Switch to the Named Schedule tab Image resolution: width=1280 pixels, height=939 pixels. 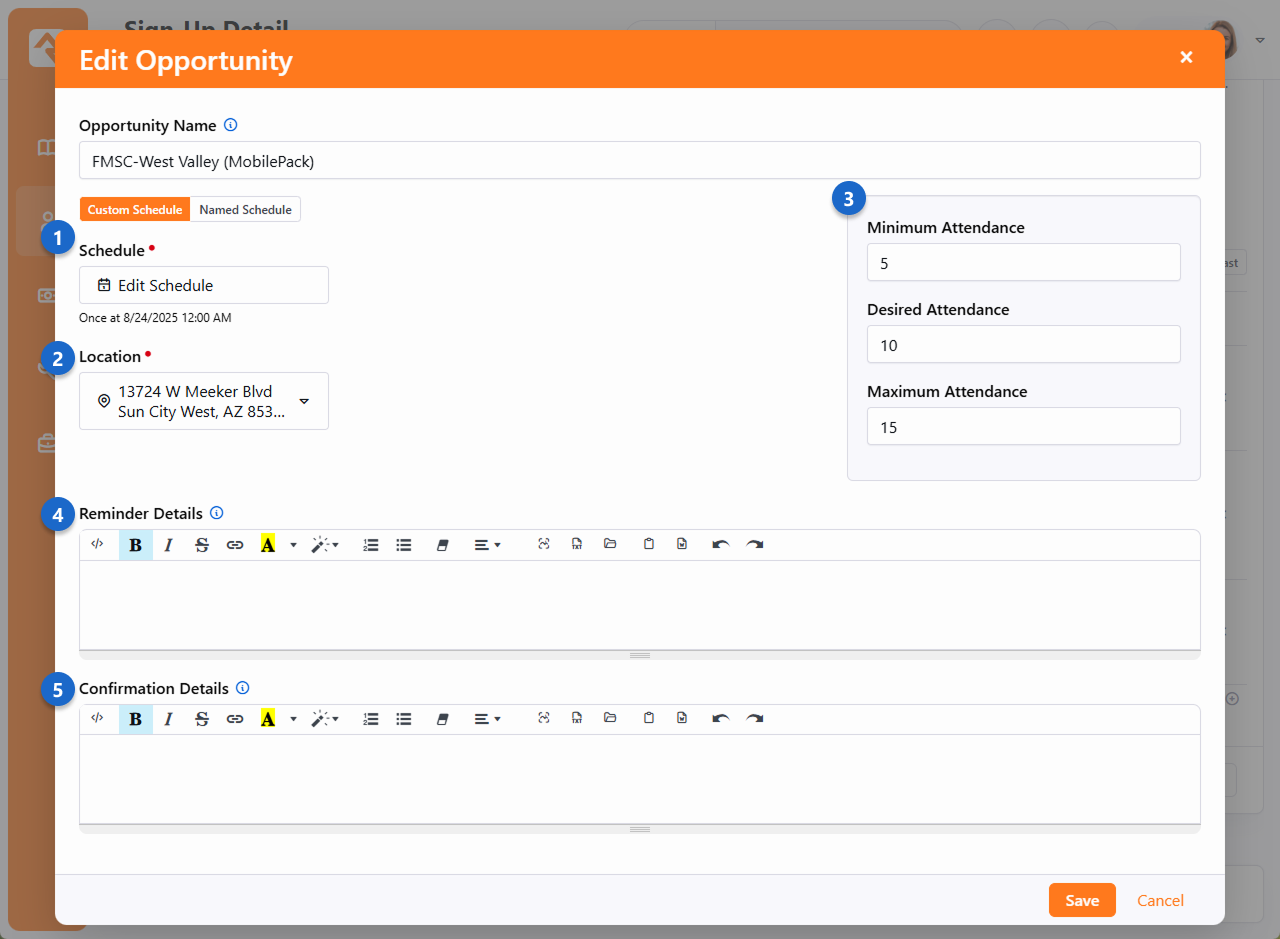(245, 210)
